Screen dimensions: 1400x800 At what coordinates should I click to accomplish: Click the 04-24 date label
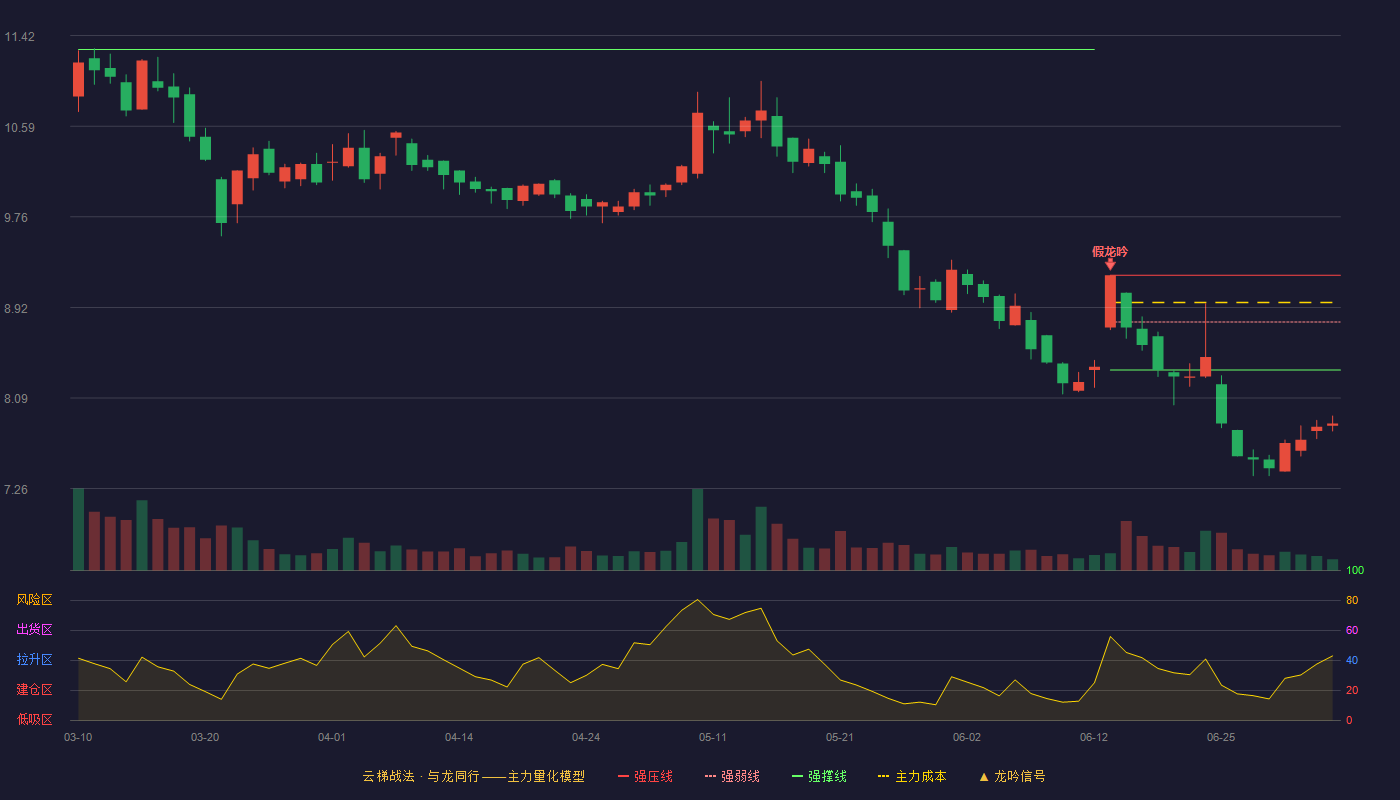click(x=586, y=737)
